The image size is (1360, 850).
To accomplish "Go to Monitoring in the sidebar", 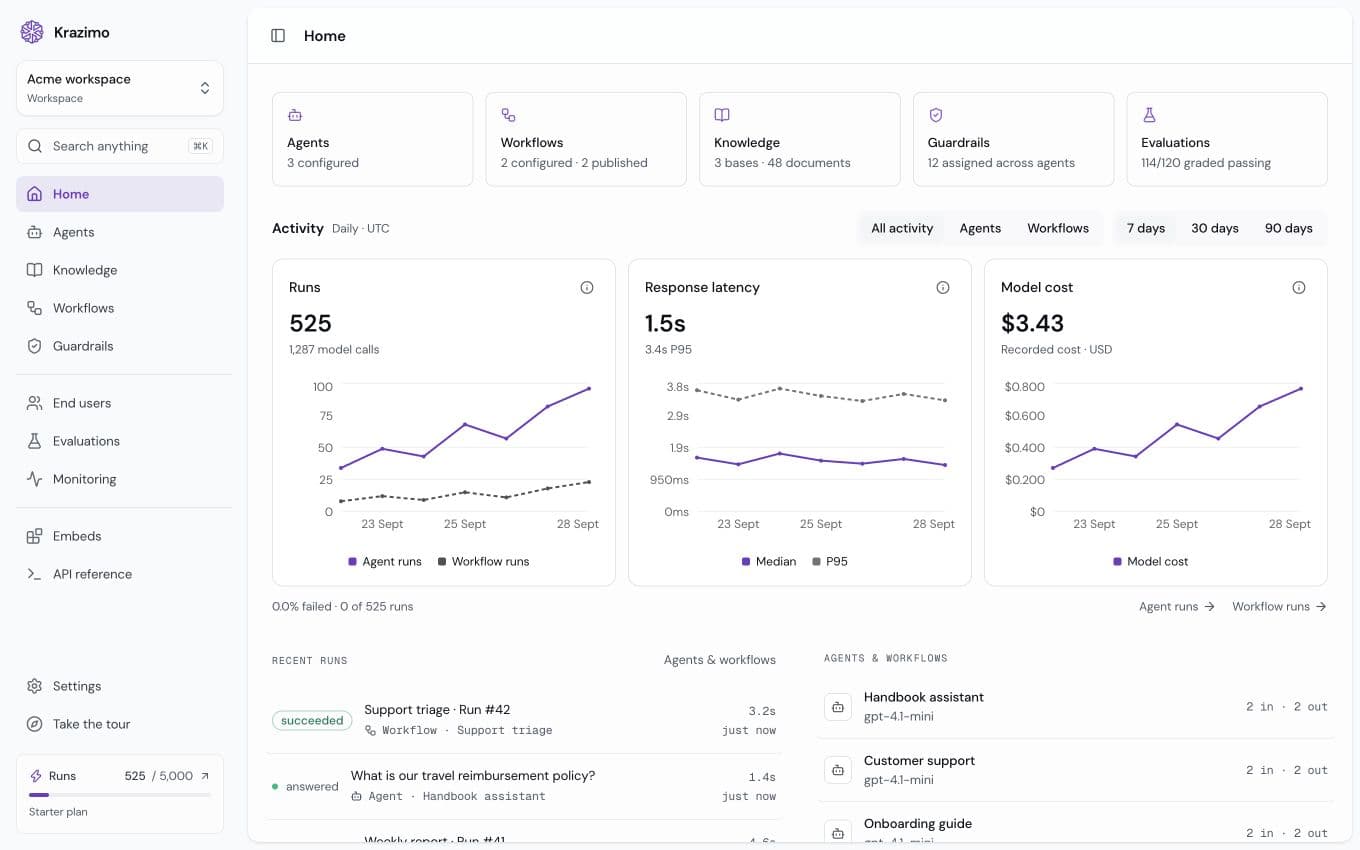I will (x=120, y=479).
